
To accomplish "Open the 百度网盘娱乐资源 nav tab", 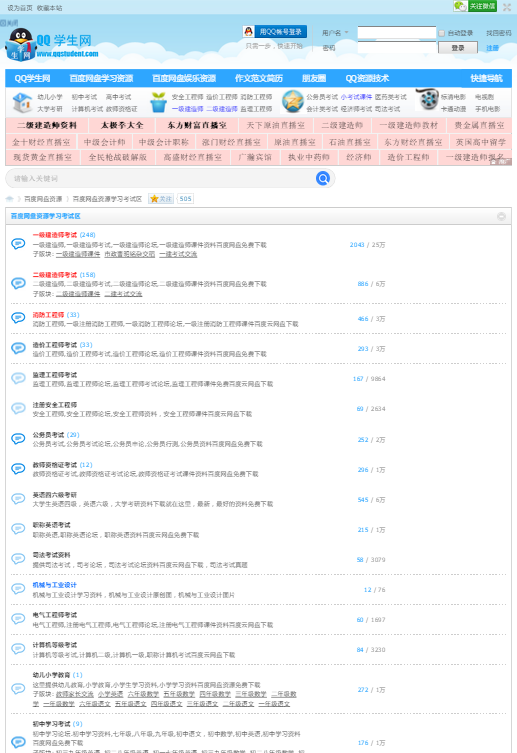I will click(184, 78).
